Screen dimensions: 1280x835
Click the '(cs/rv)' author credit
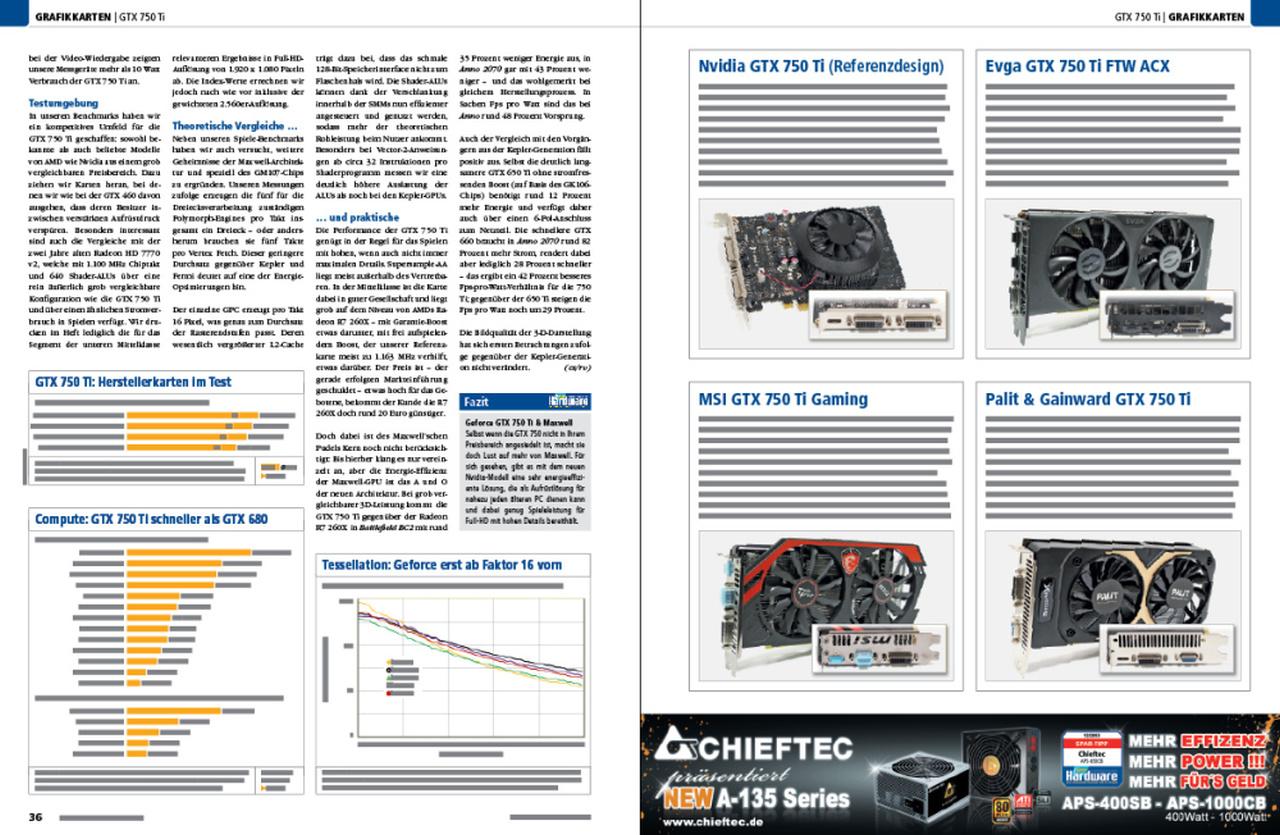[x=579, y=367]
